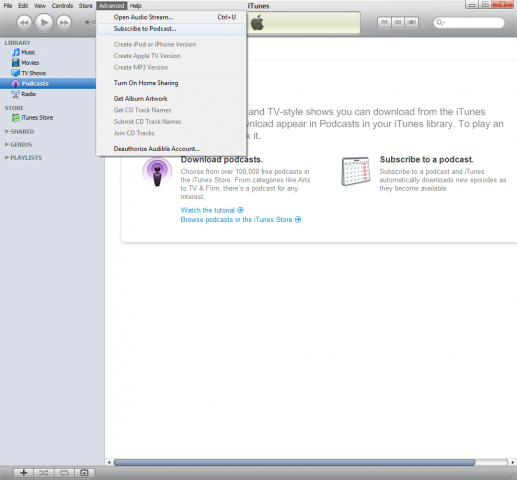Toggle shuffle at bottom bar

tap(44, 473)
